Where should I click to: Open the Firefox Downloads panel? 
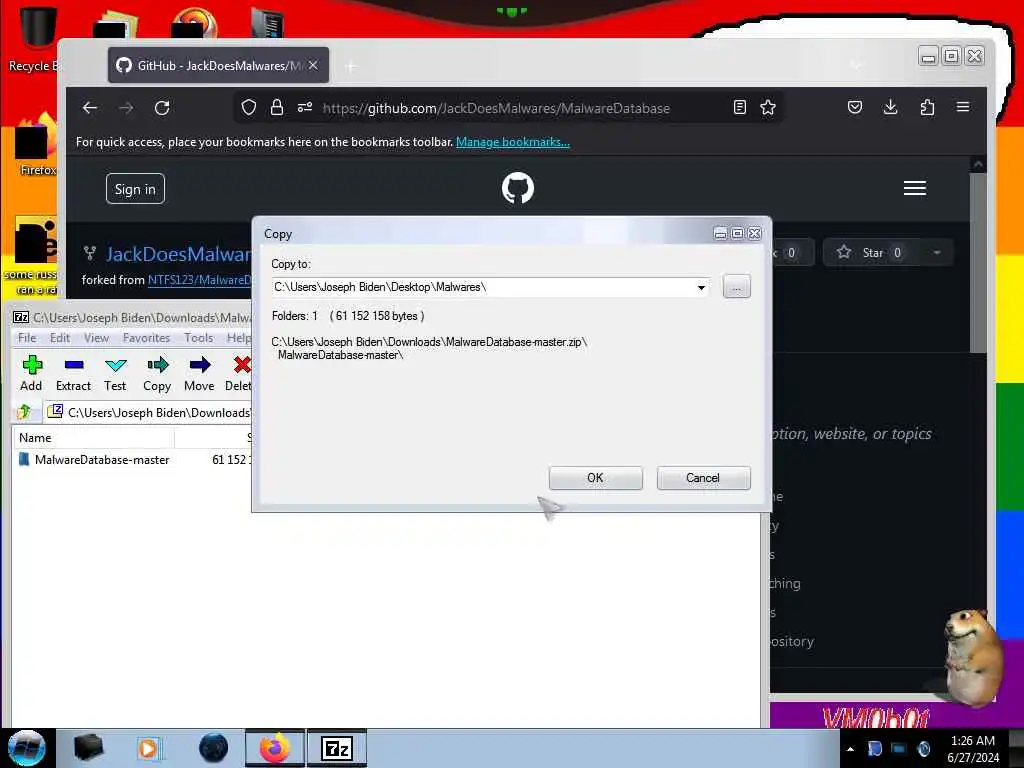(x=891, y=108)
